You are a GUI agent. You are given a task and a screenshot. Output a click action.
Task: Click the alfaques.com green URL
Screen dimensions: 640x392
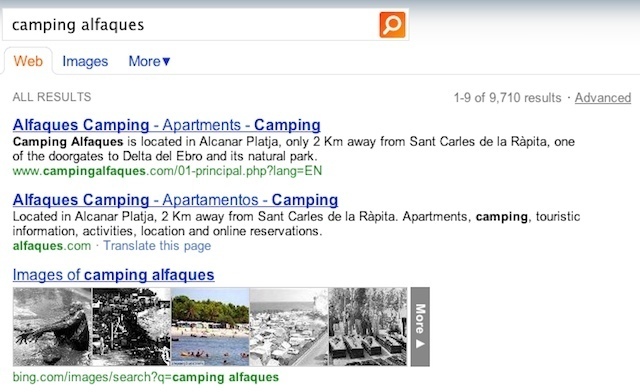click(52, 246)
